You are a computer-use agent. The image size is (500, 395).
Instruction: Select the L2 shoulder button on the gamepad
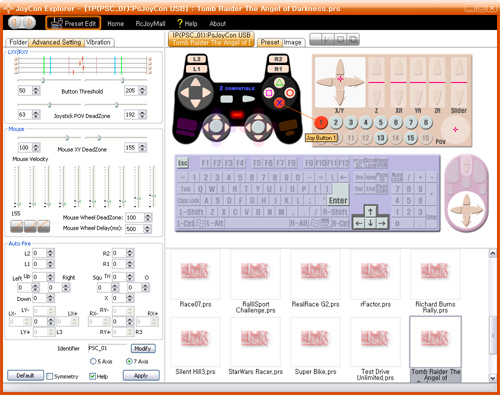197,59
